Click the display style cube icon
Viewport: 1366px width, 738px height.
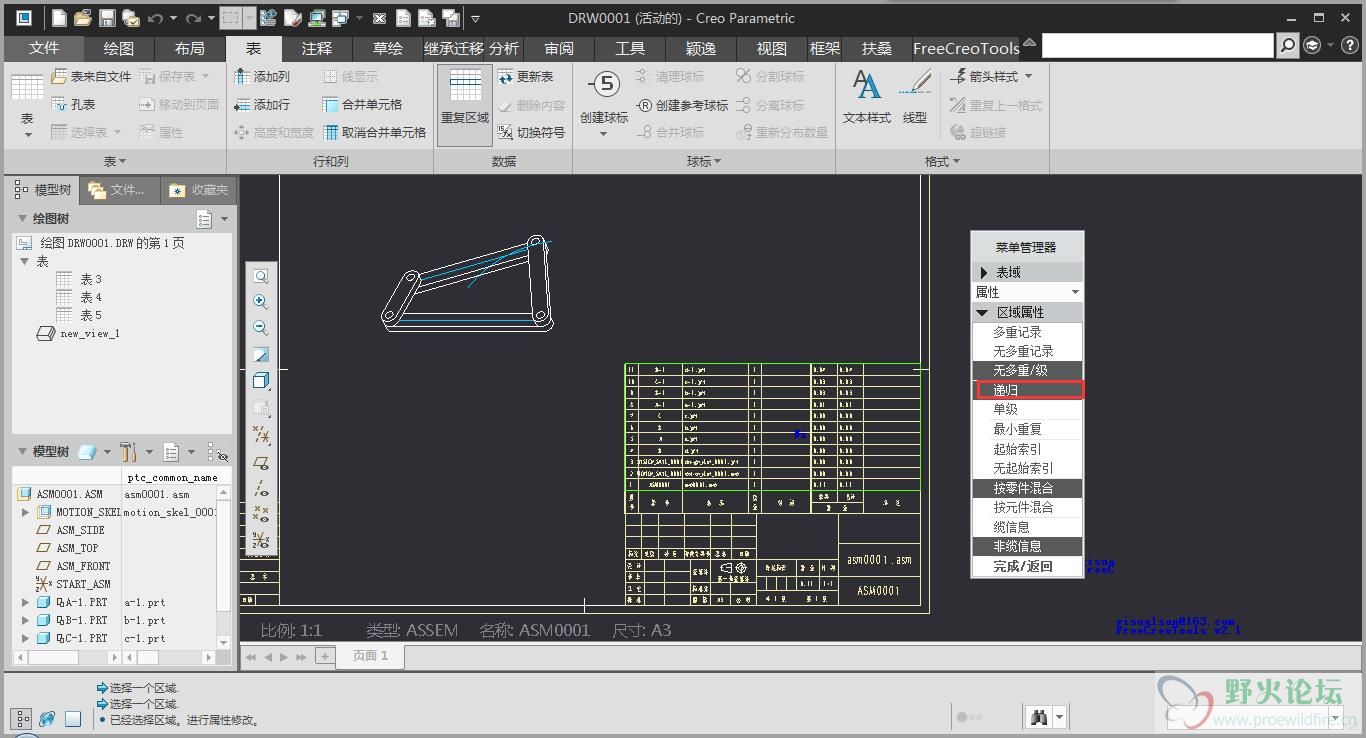(x=260, y=380)
